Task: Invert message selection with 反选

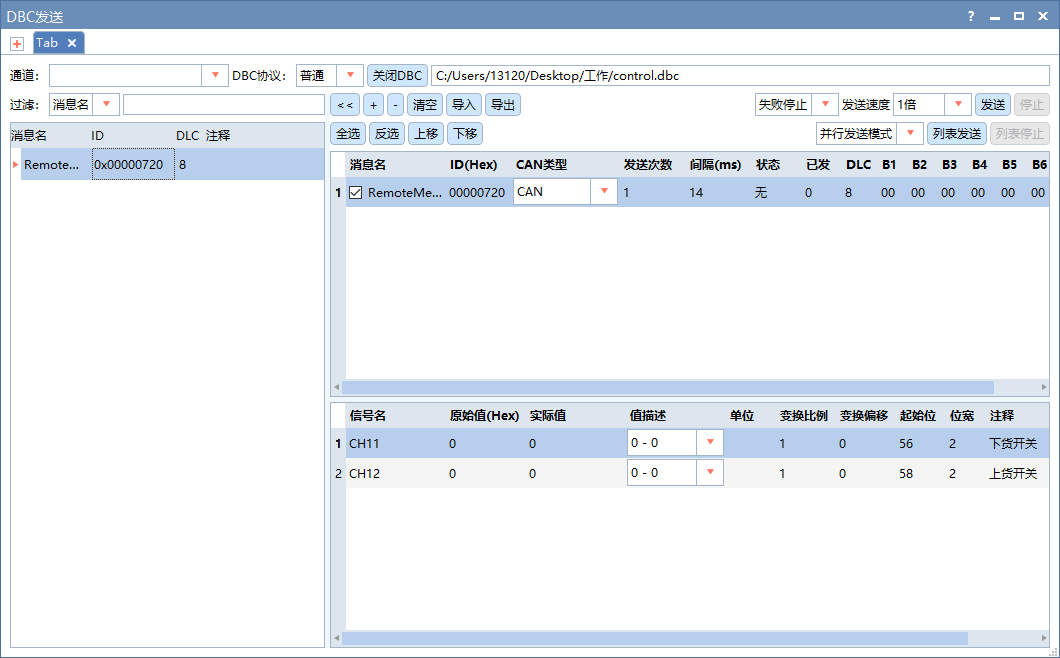Action: (387, 132)
